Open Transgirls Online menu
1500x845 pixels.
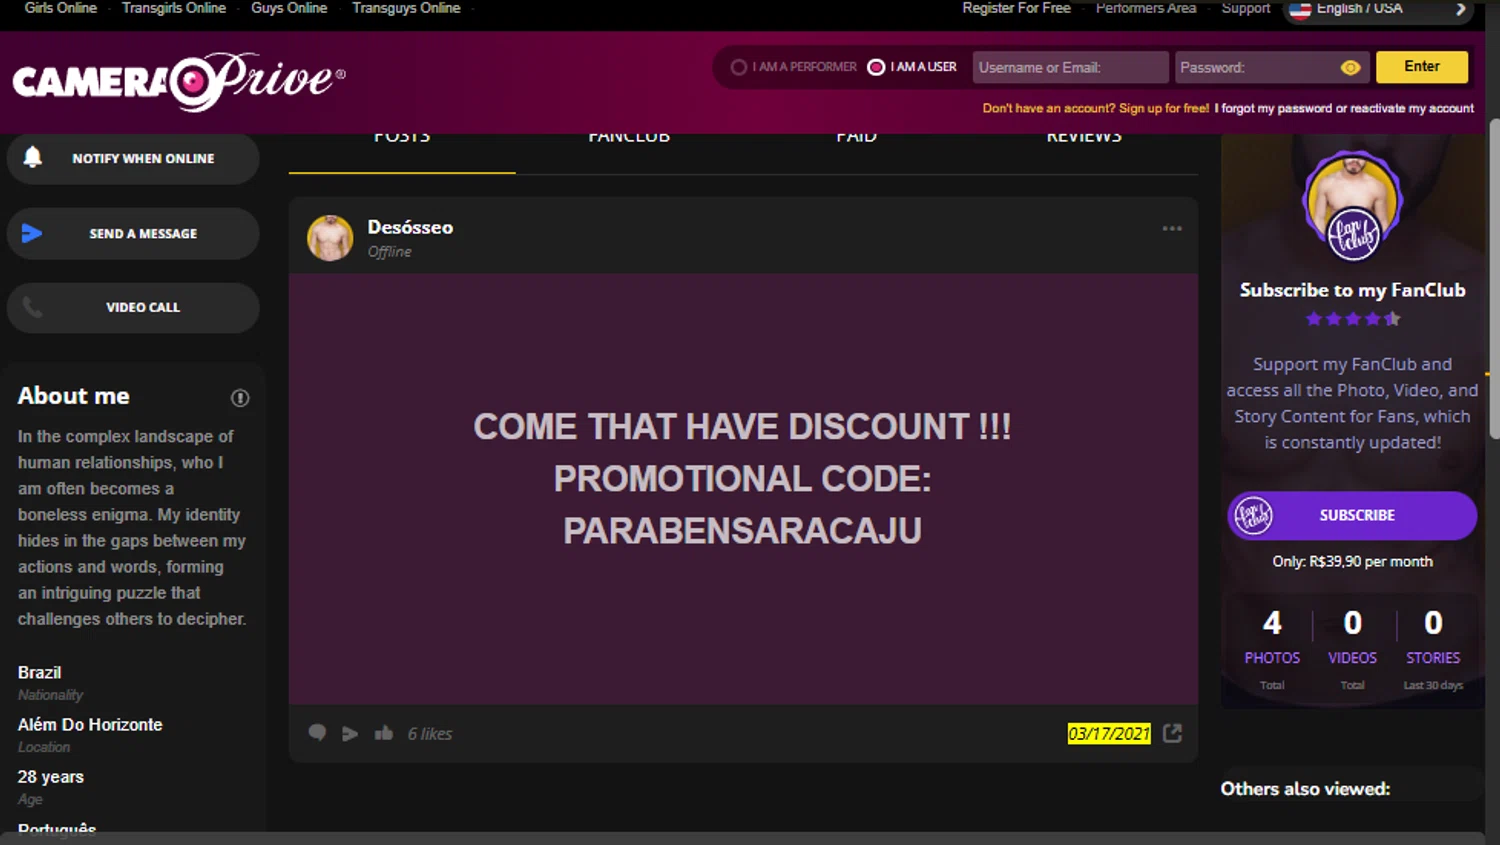[174, 8]
